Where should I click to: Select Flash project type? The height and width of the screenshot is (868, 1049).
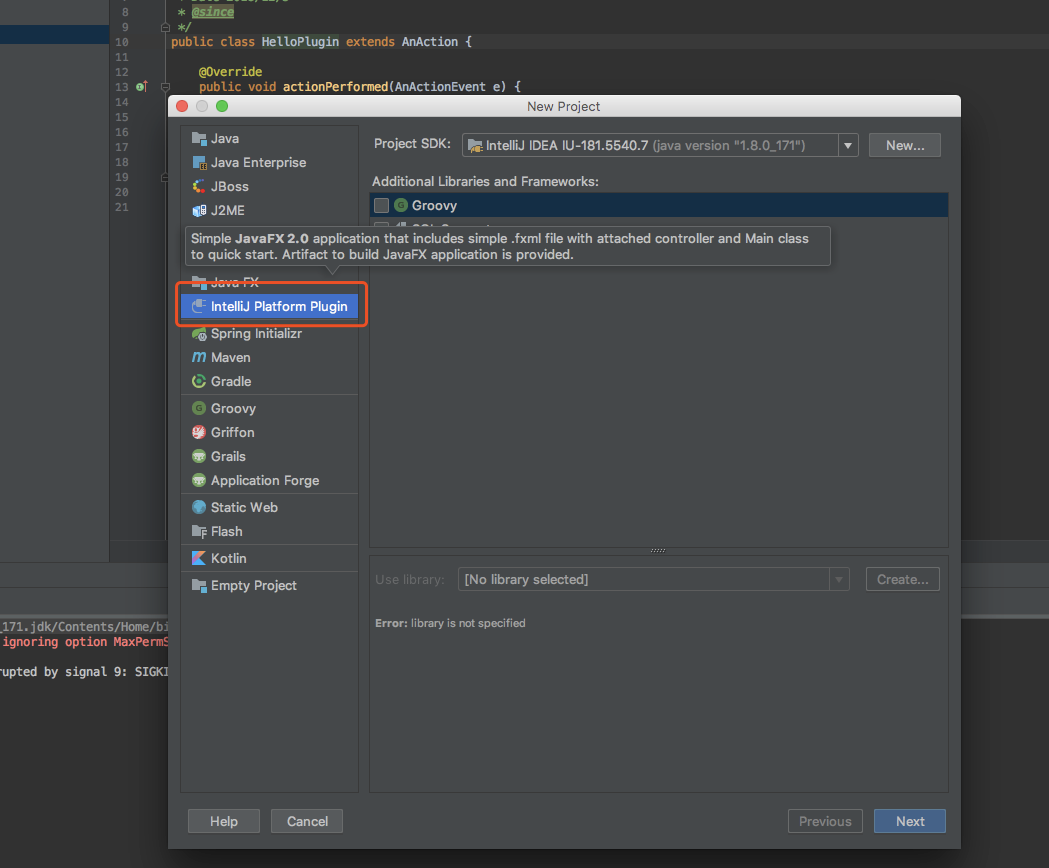(269, 531)
